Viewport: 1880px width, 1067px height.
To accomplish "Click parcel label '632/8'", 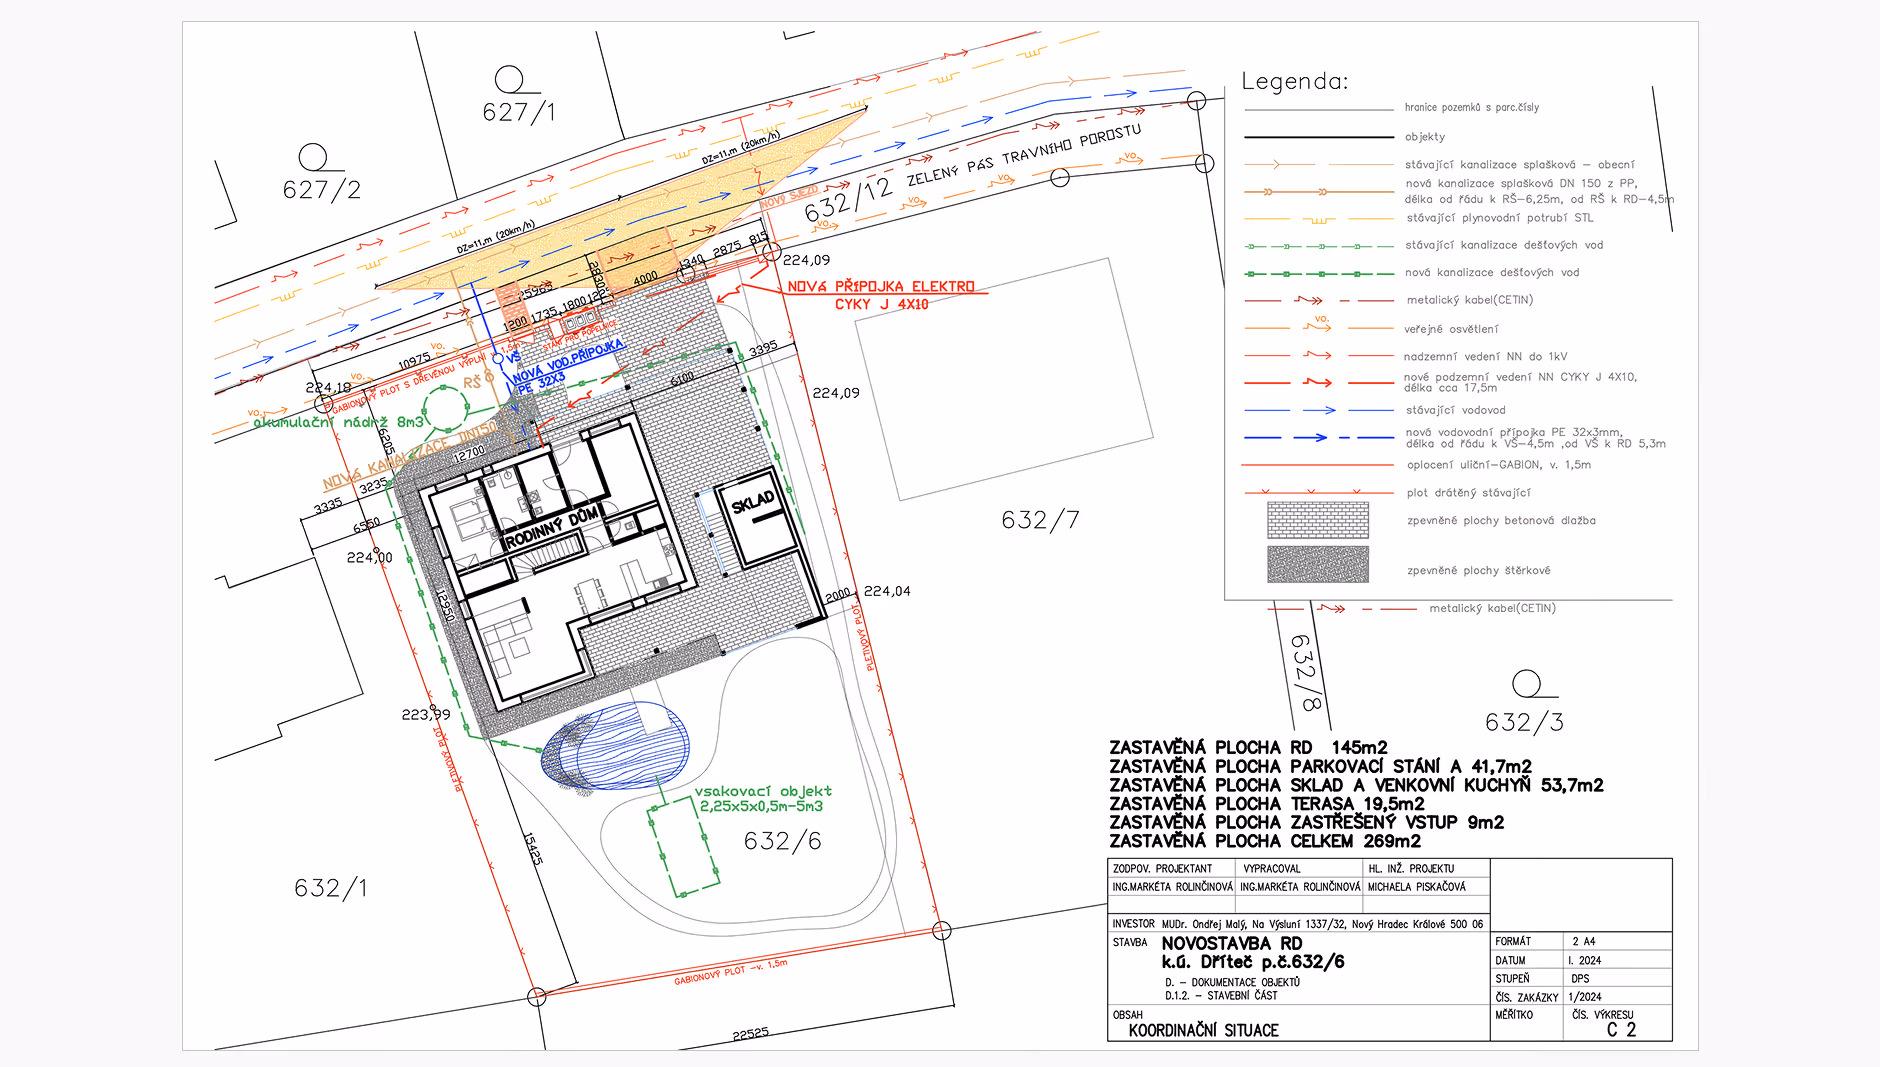I will (x=1306, y=672).
